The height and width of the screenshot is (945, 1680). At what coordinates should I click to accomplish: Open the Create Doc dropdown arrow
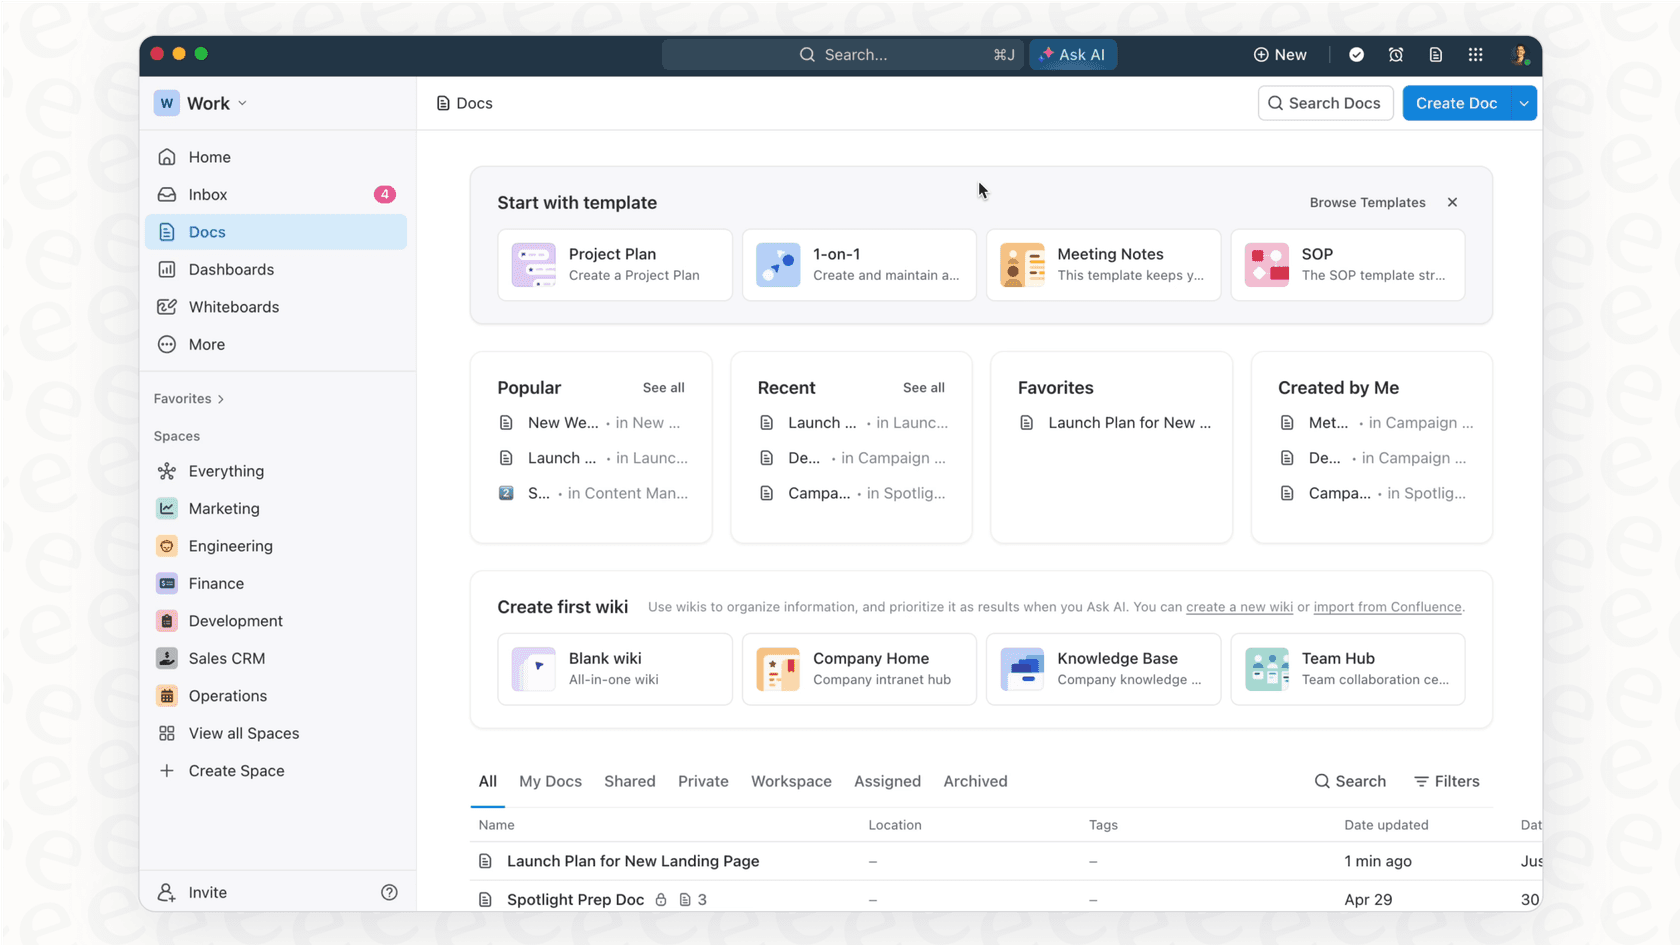tap(1523, 103)
